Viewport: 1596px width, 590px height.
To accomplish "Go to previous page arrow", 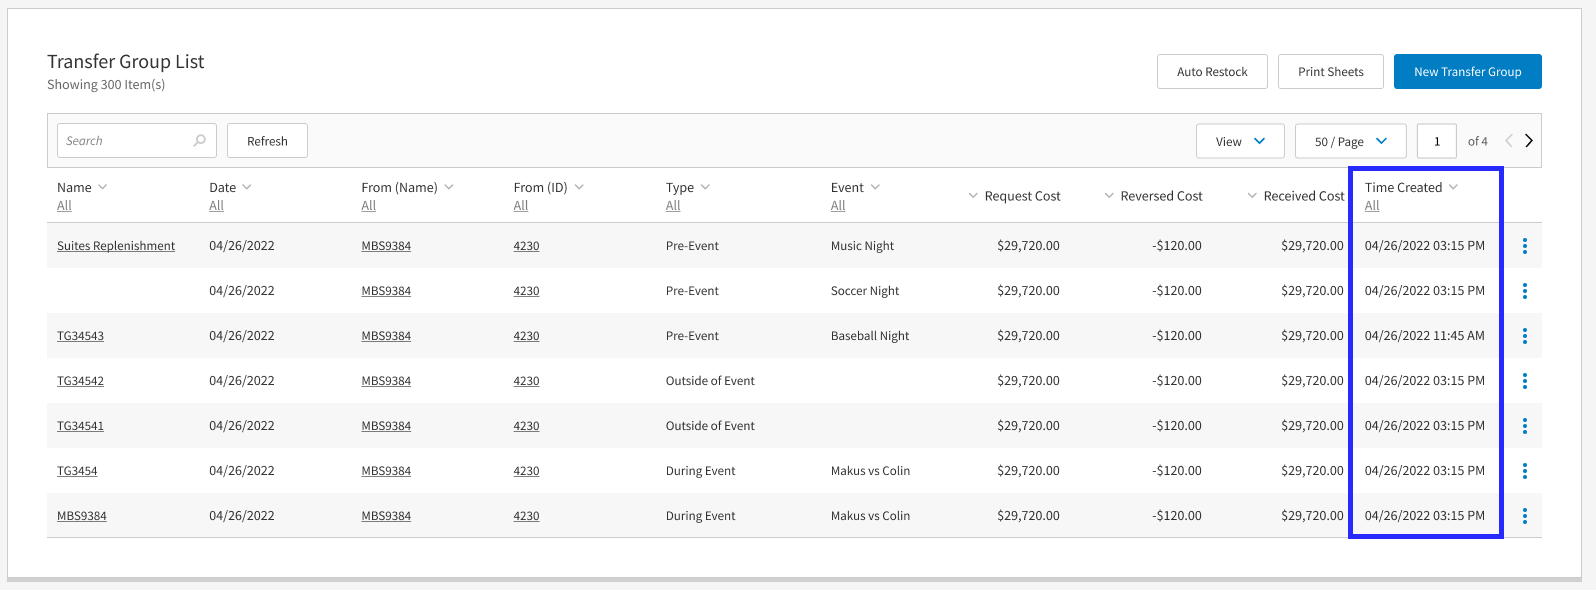I will click(x=1508, y=141).
